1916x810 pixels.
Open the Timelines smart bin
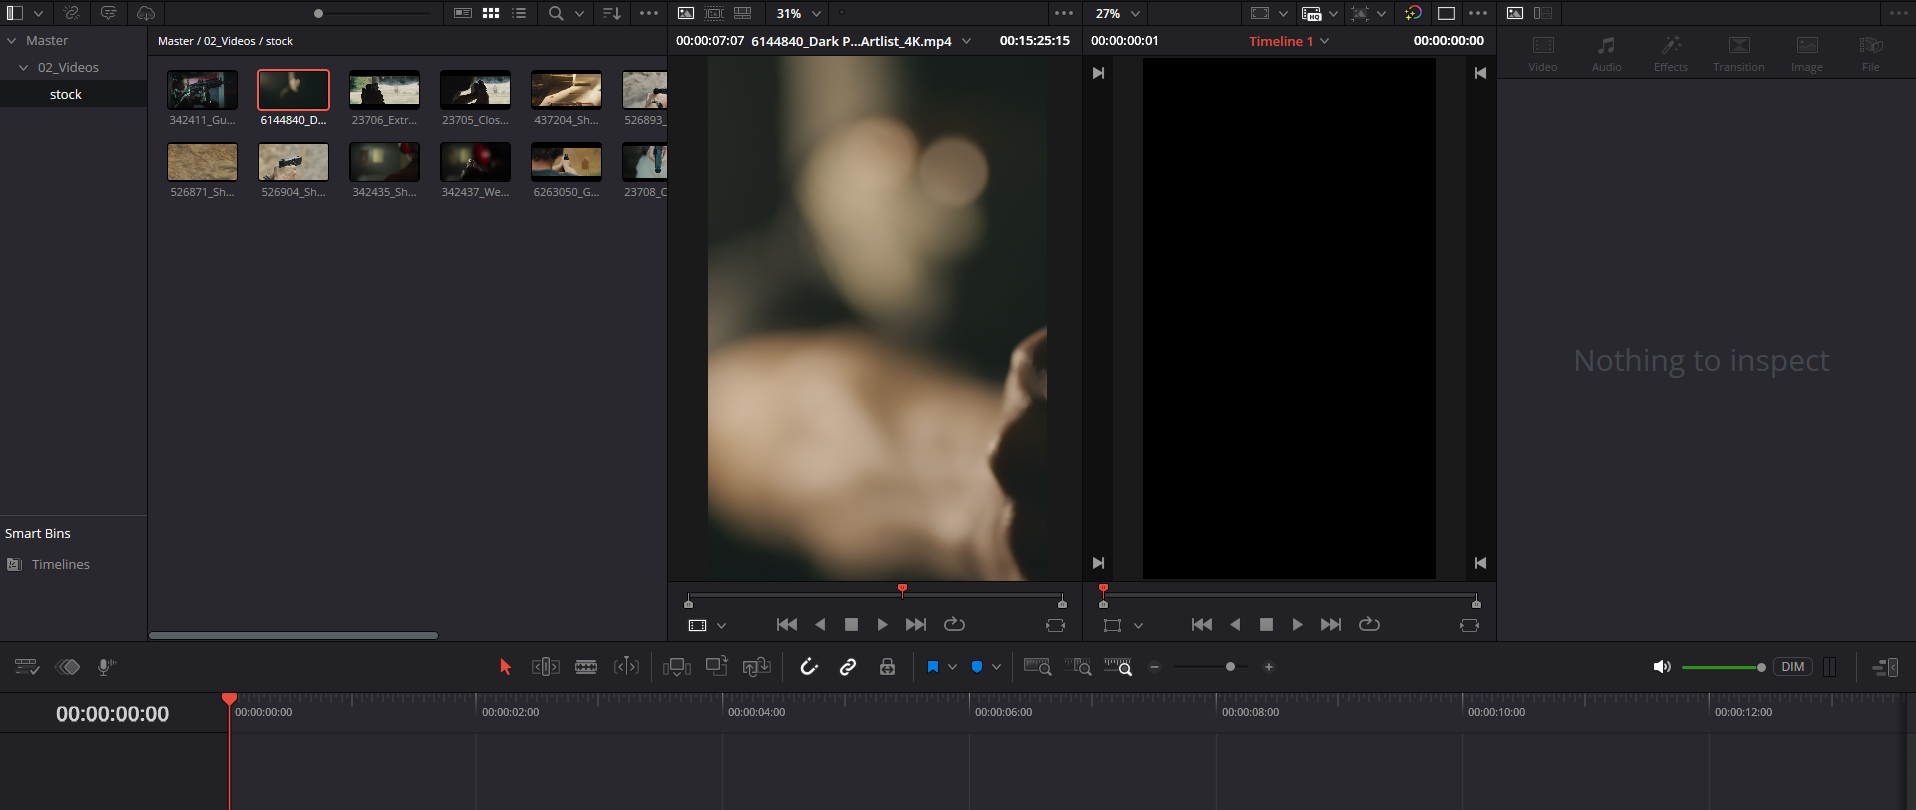[x=60, y=564]
